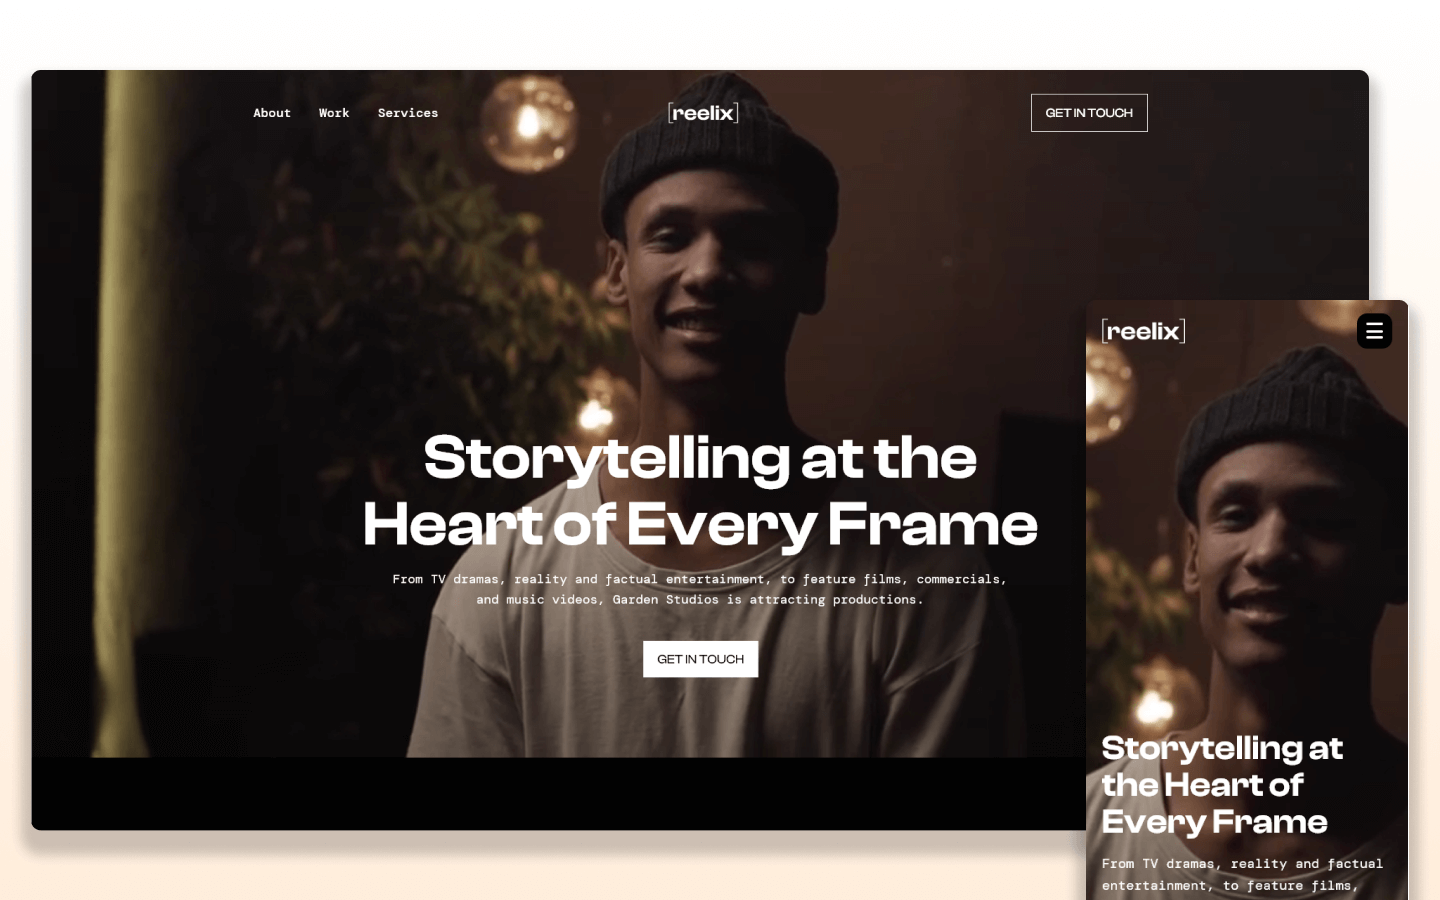Click the mobile paragraph starting From TV dramas
1440x900 pixels.
[1243, 875]
